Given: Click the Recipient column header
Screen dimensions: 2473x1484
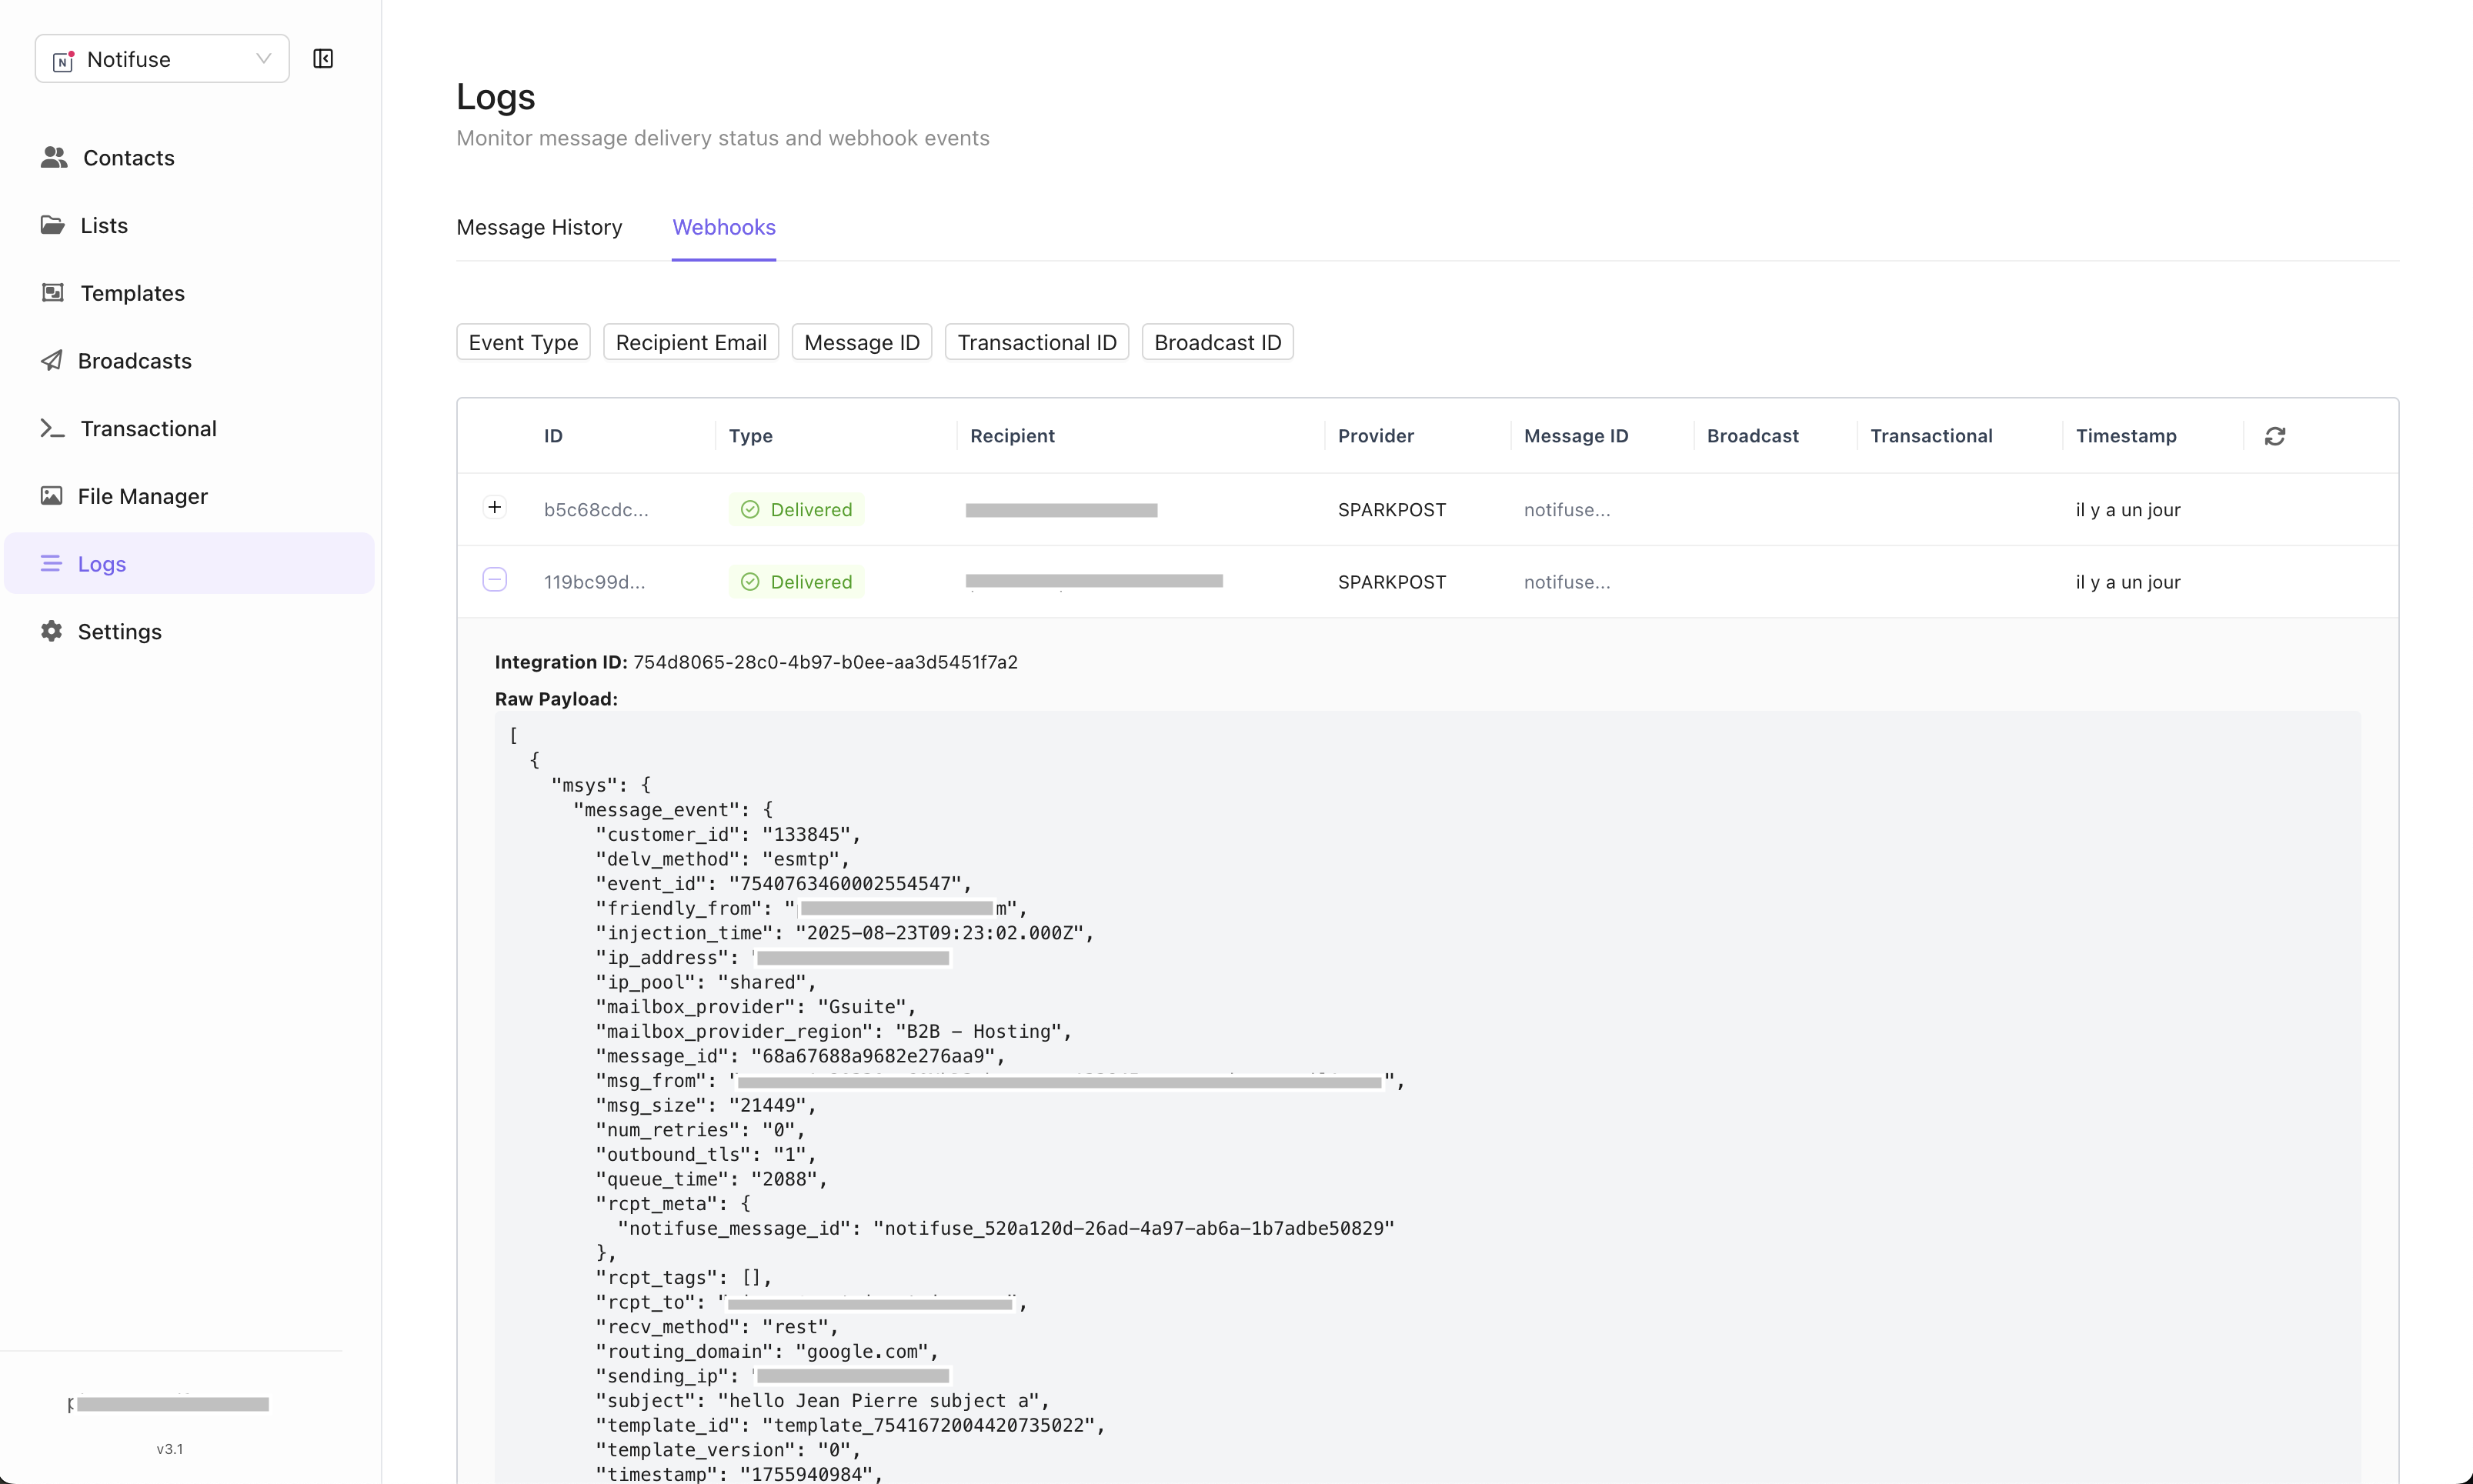Looking at the screenshot, I should pos(1012,436).
